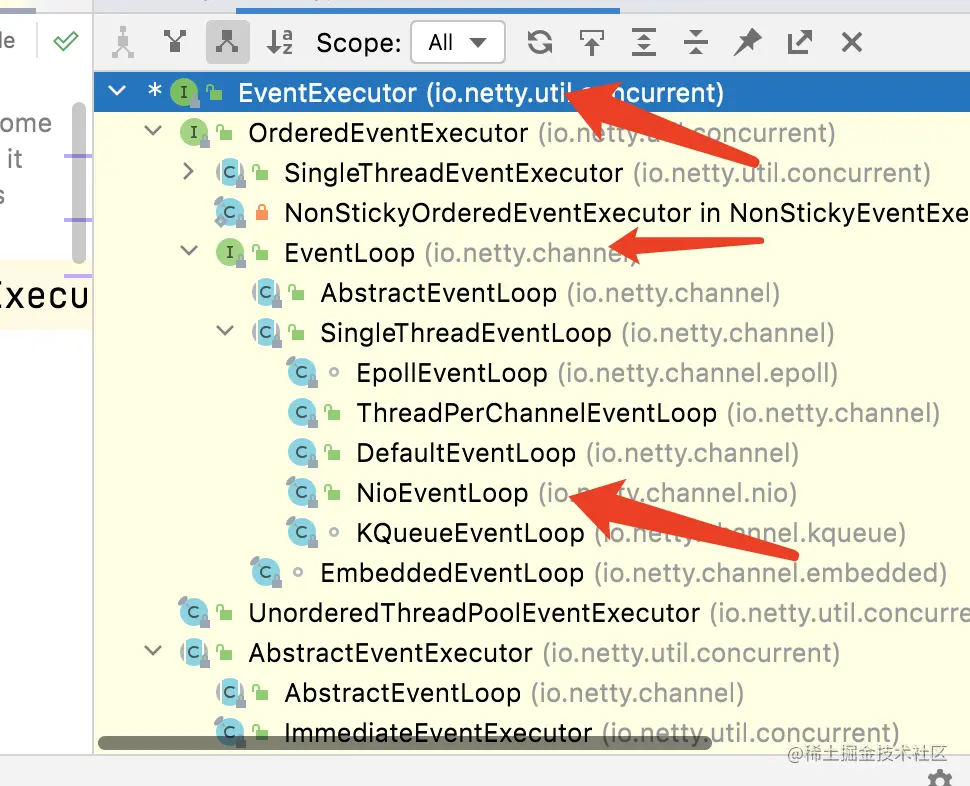Screen dimensions: 970x786
Task: Click the autoscroll to source icon
Action: pyautogui.click(x=591, y=42)
